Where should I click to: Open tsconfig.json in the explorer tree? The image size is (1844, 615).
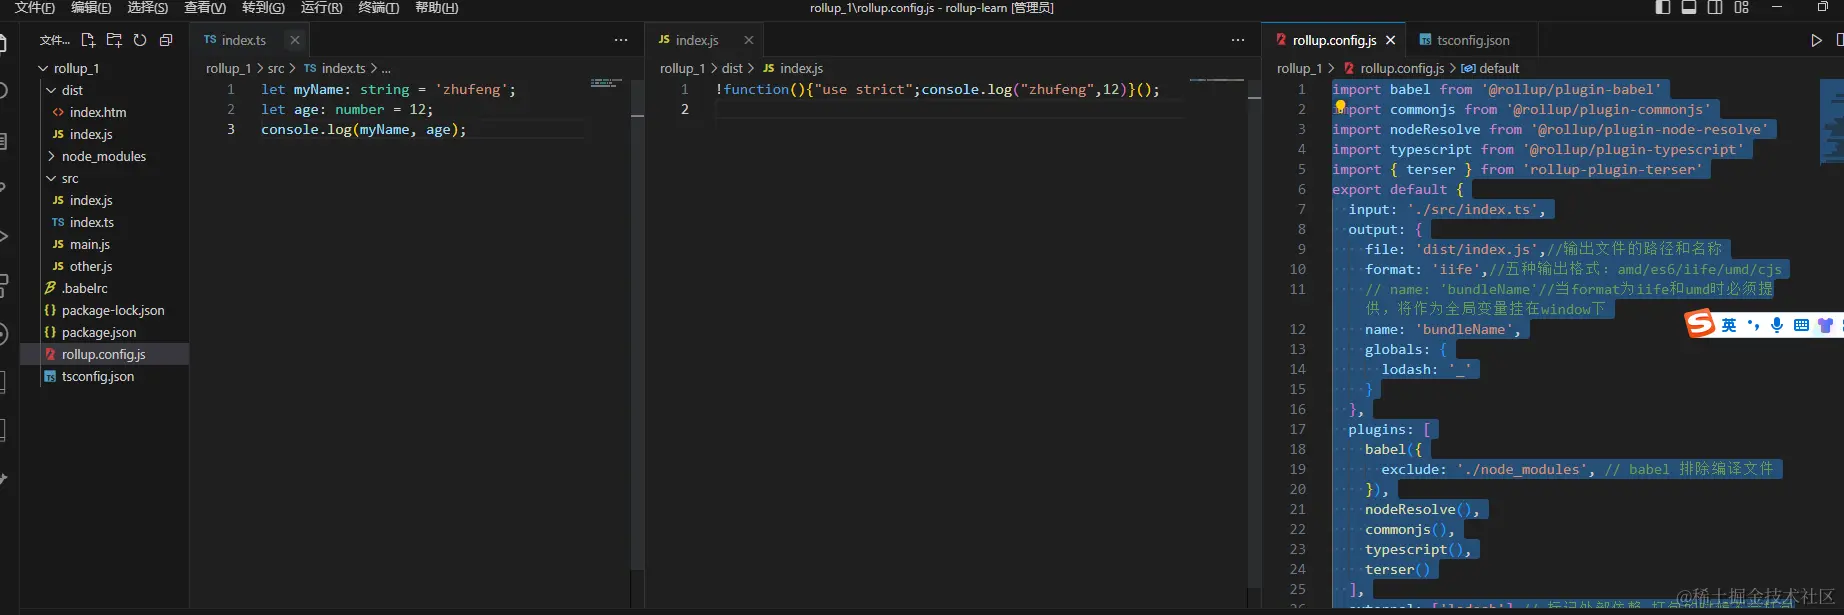point(98,376)
